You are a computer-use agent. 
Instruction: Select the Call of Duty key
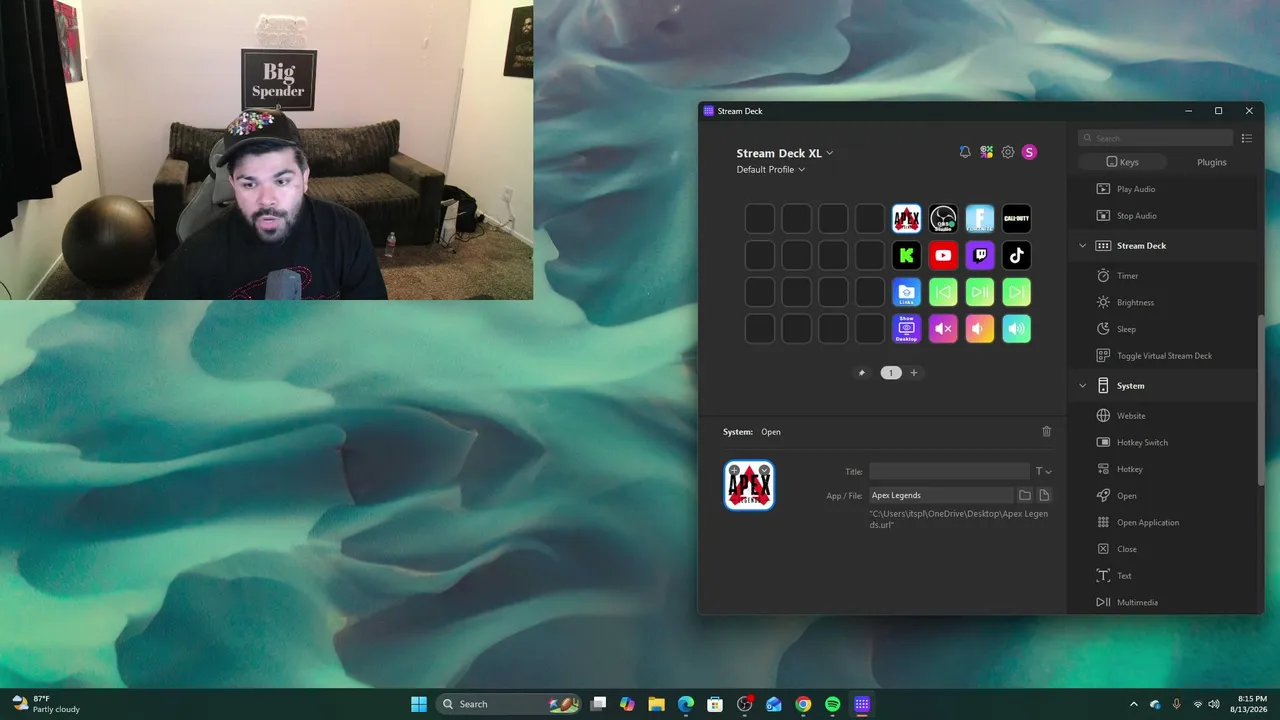[x=1017, y=219]
